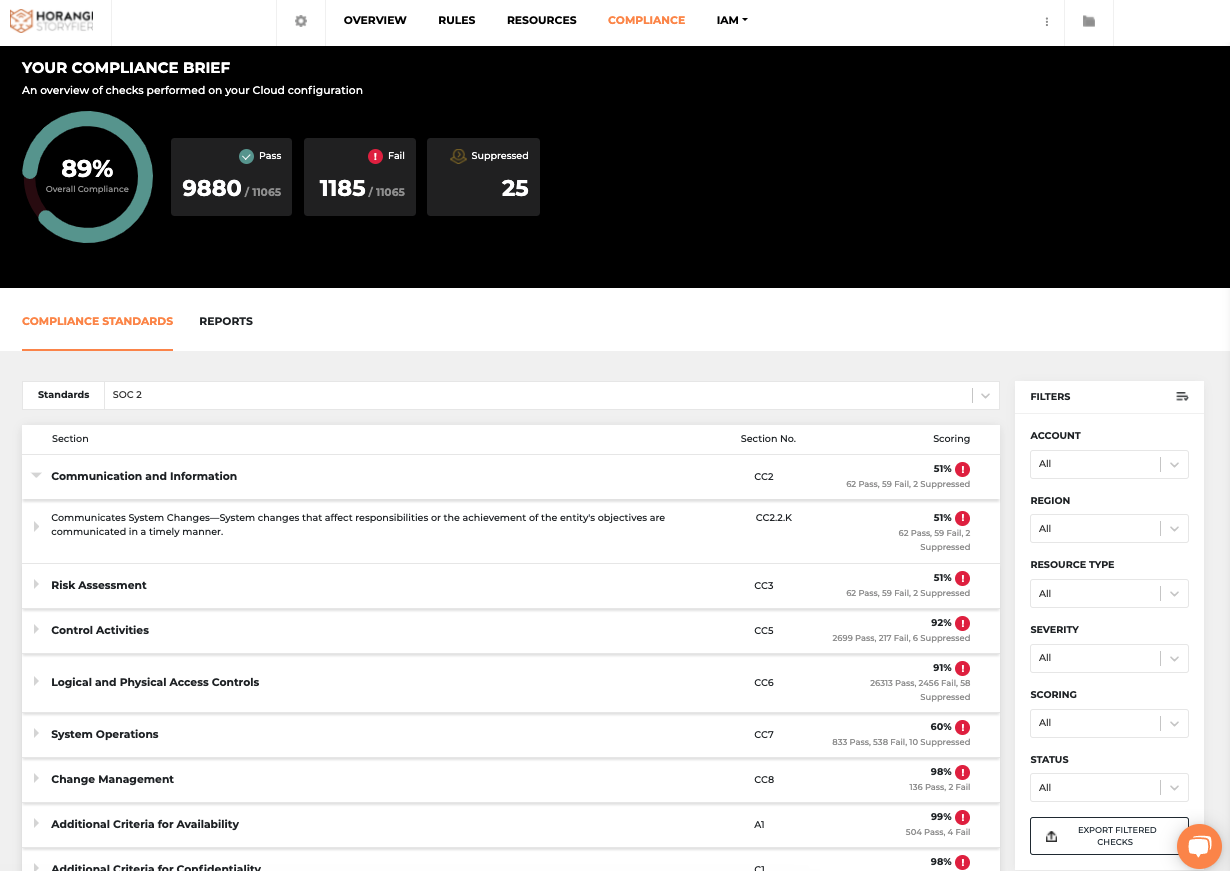The width and height of the screenshot is (1230, 871).
Task: Go to the Overview page
Action: point(375,21)
